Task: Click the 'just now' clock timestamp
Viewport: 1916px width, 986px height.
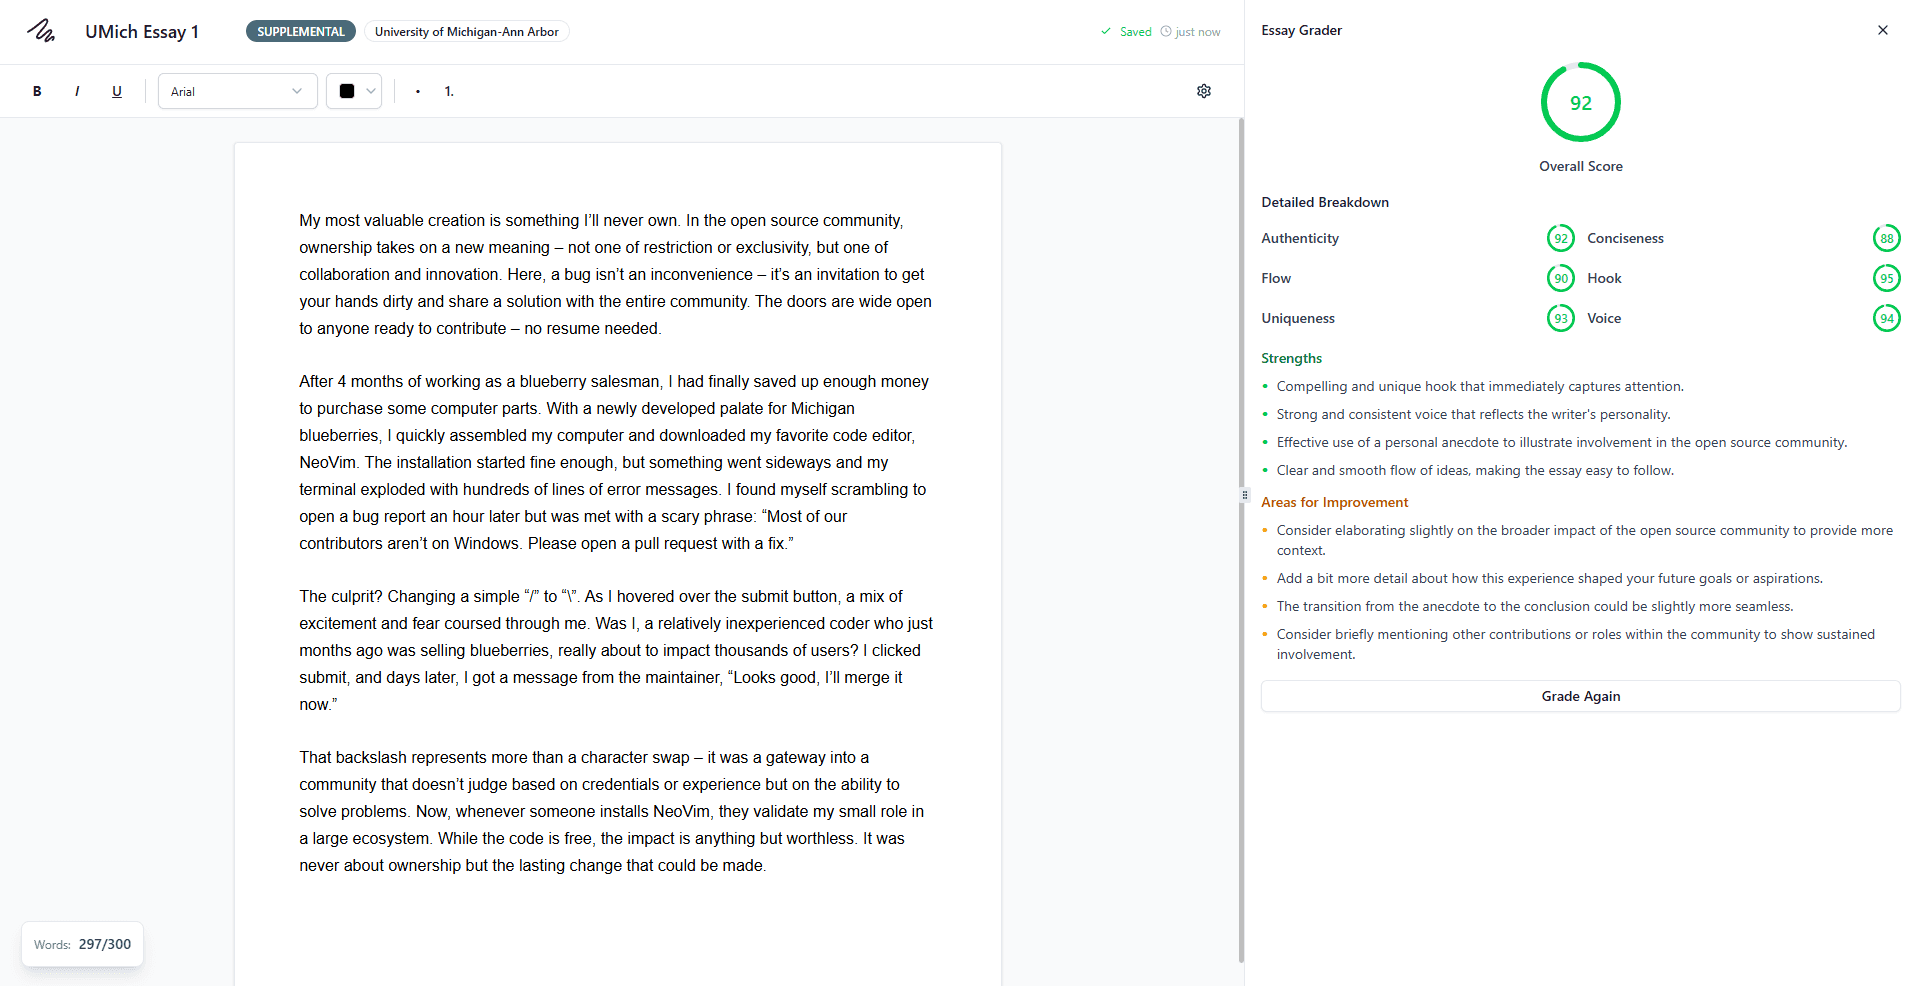Action: (x=1190, y=32)
